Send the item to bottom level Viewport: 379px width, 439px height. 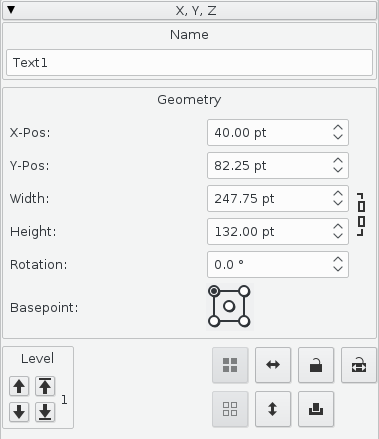pyautogui.click(x=45, y=412)
